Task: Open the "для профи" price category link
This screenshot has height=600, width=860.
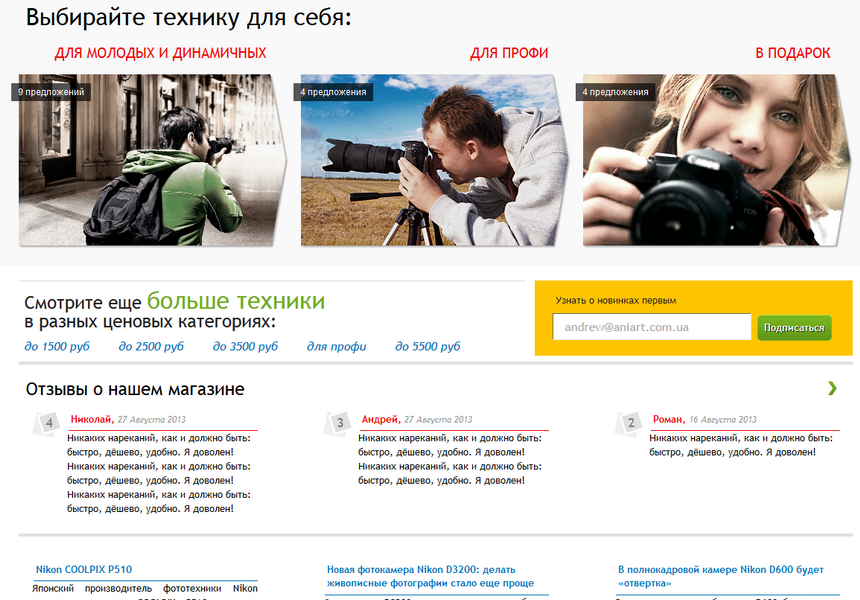Action: (x=336, y=347)
